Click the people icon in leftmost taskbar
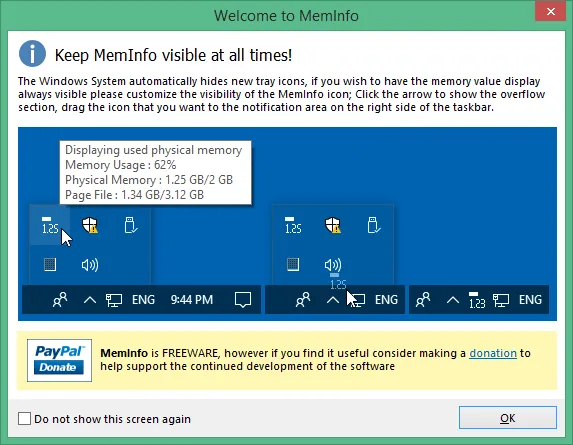The height and width of the screenshot is (445, 573). tap(60, 300)
